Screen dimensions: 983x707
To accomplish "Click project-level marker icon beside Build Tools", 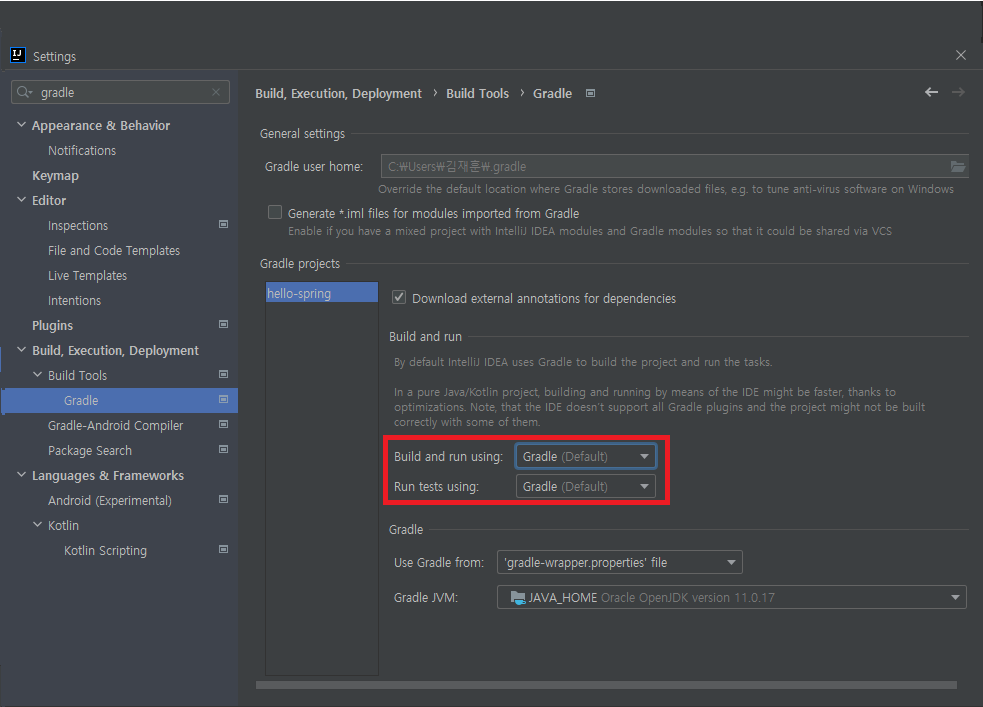I will coord(223,375).
